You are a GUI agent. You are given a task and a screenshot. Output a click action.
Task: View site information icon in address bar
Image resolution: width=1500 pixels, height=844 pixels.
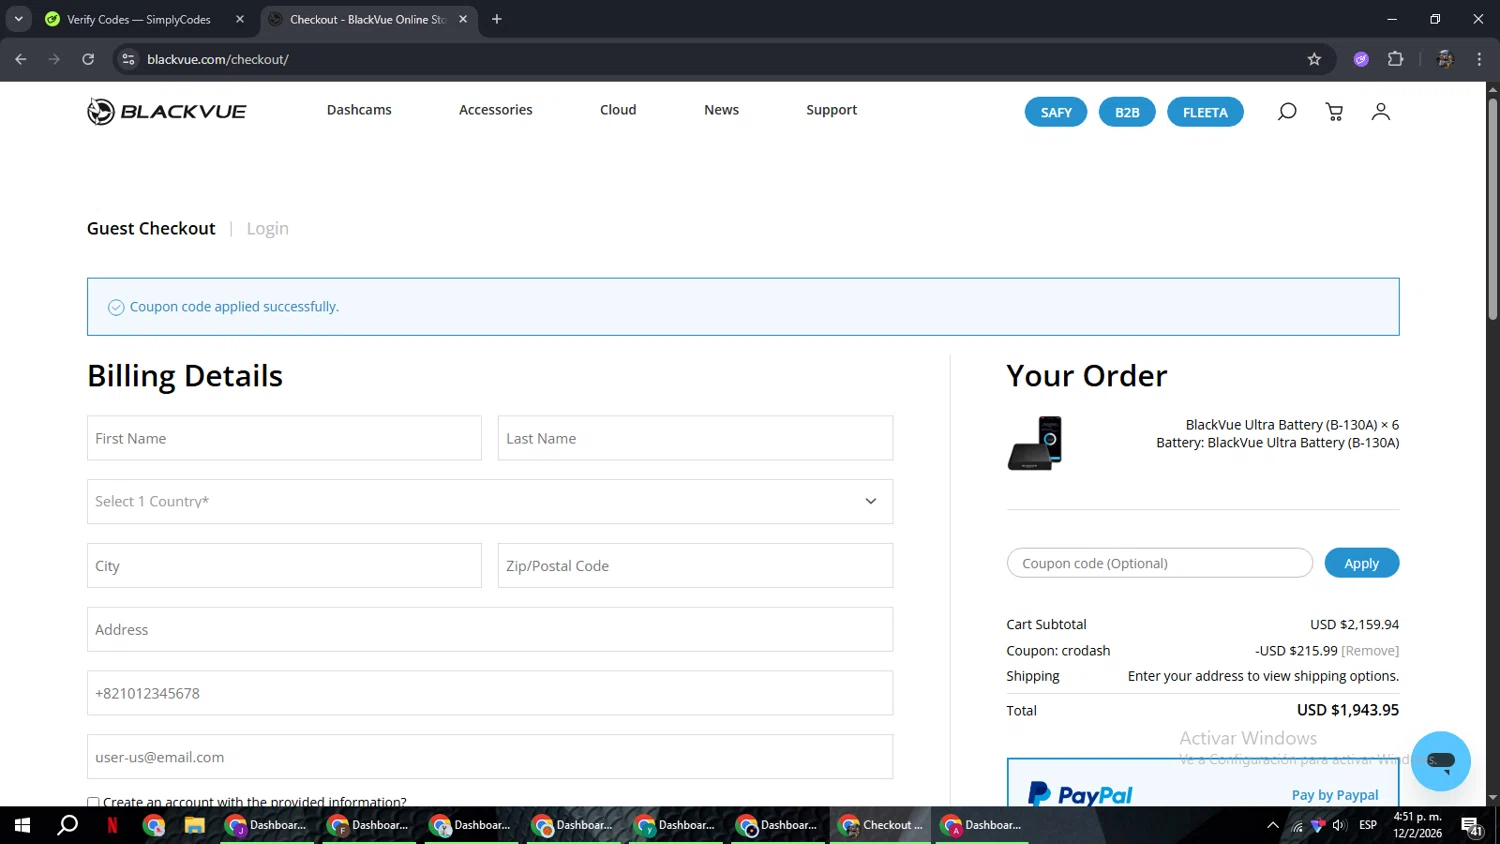pyautogui.click(x=128, y=59)
